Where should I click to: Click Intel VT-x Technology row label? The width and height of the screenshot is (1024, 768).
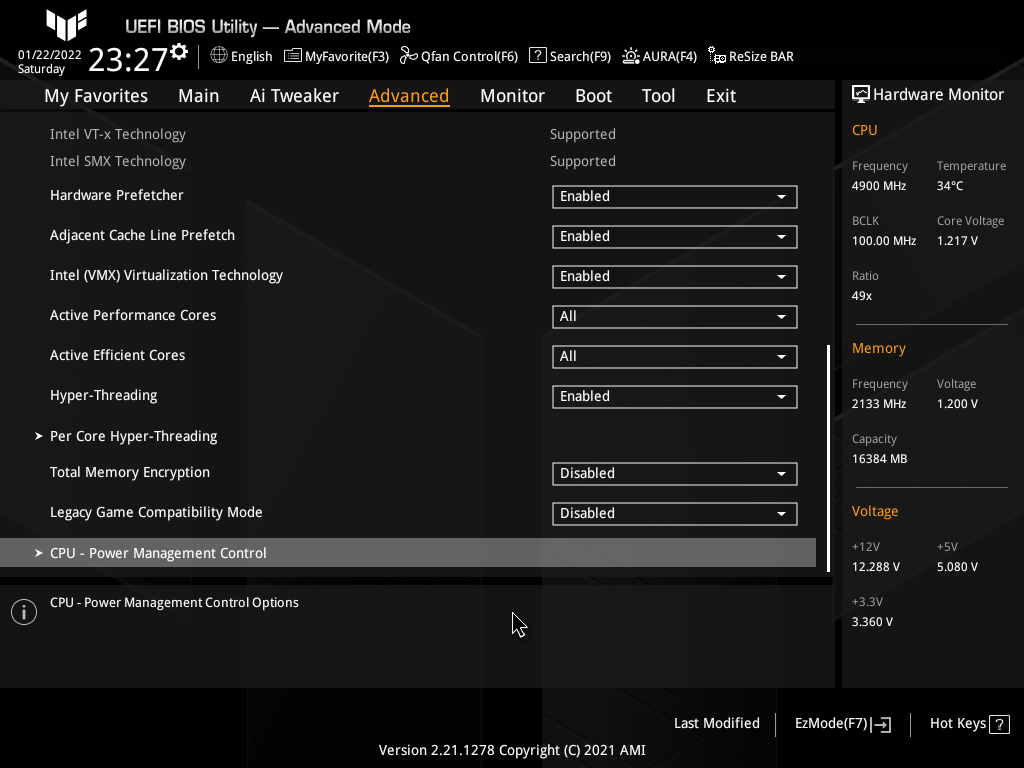118,134
